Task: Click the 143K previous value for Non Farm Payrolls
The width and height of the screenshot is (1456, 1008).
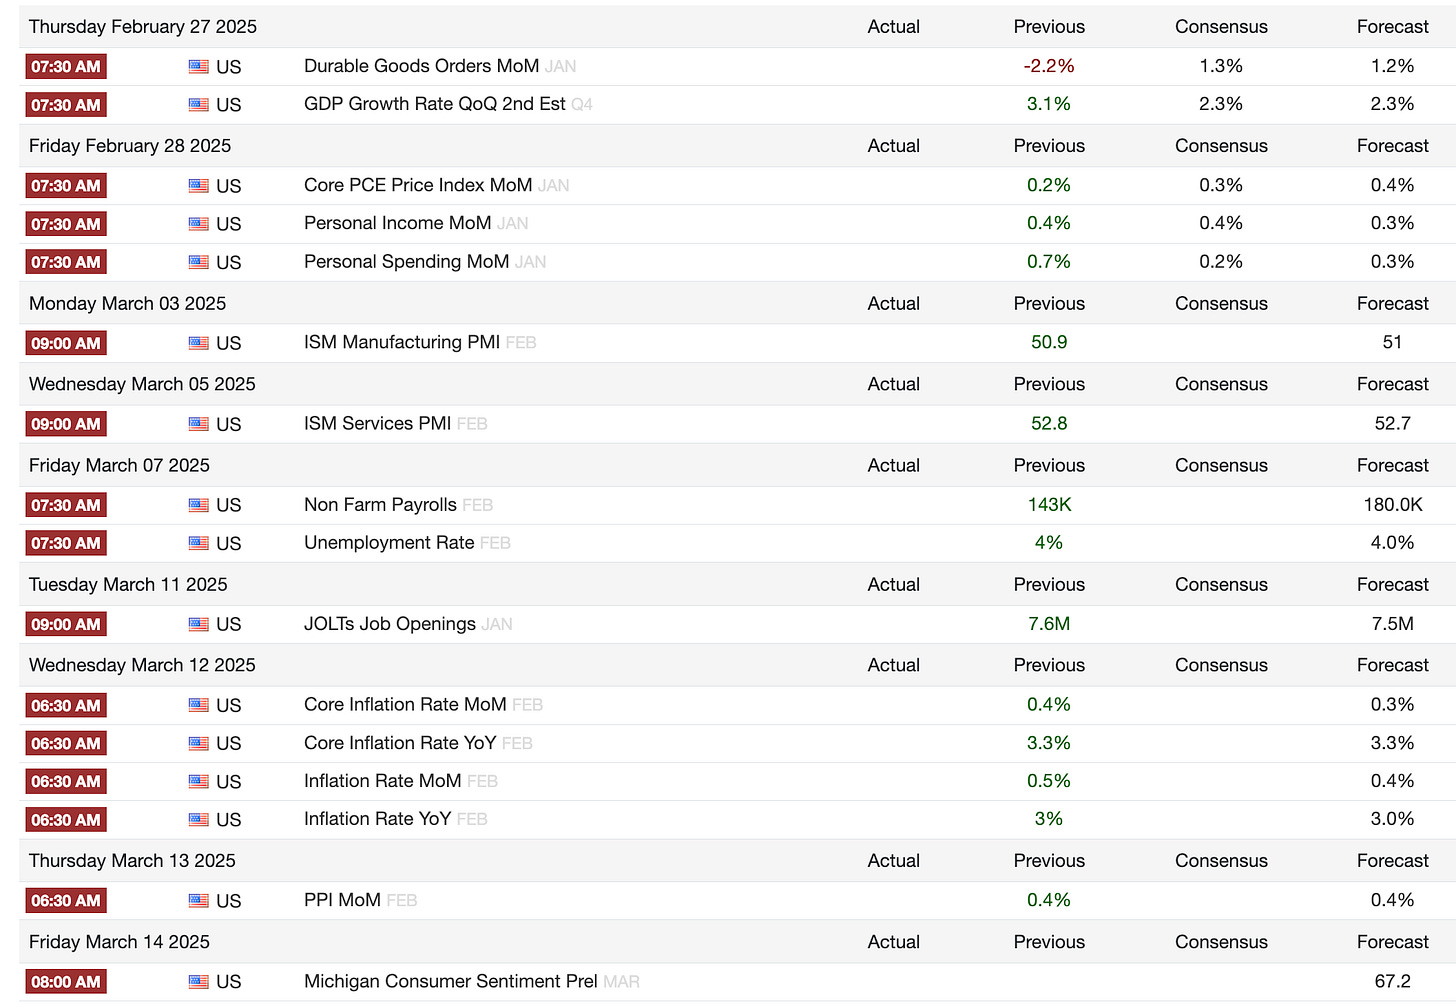Action: [1049, 505]
